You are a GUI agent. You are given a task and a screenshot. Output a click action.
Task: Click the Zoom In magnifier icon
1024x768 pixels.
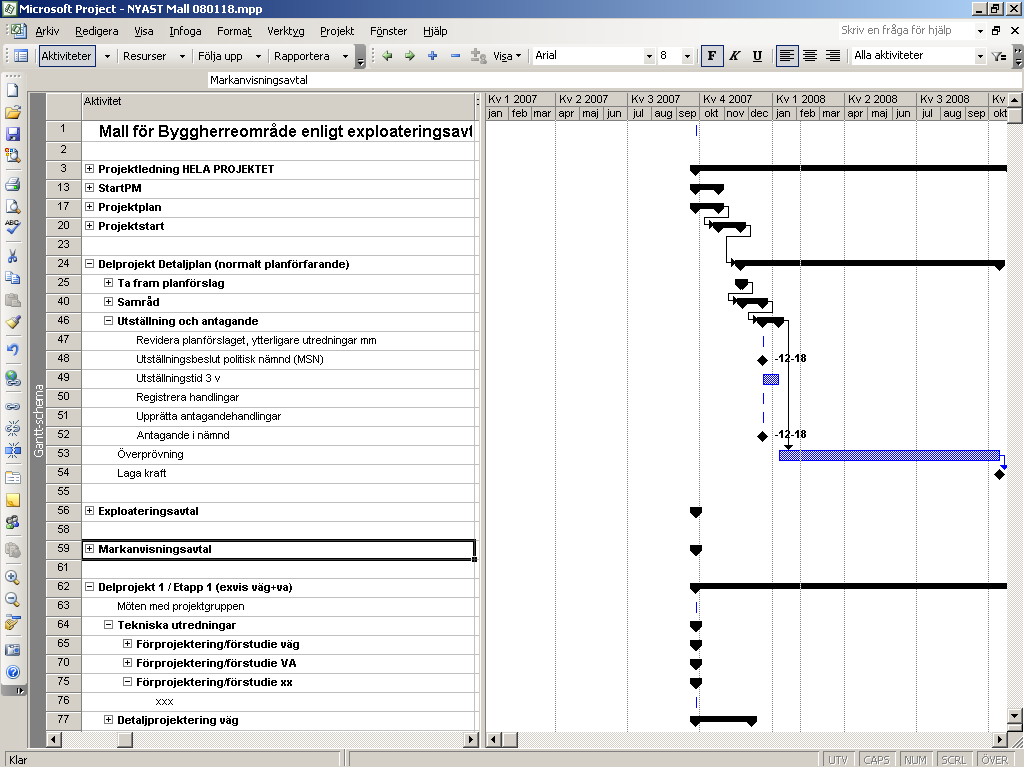[x=12, y=577]
